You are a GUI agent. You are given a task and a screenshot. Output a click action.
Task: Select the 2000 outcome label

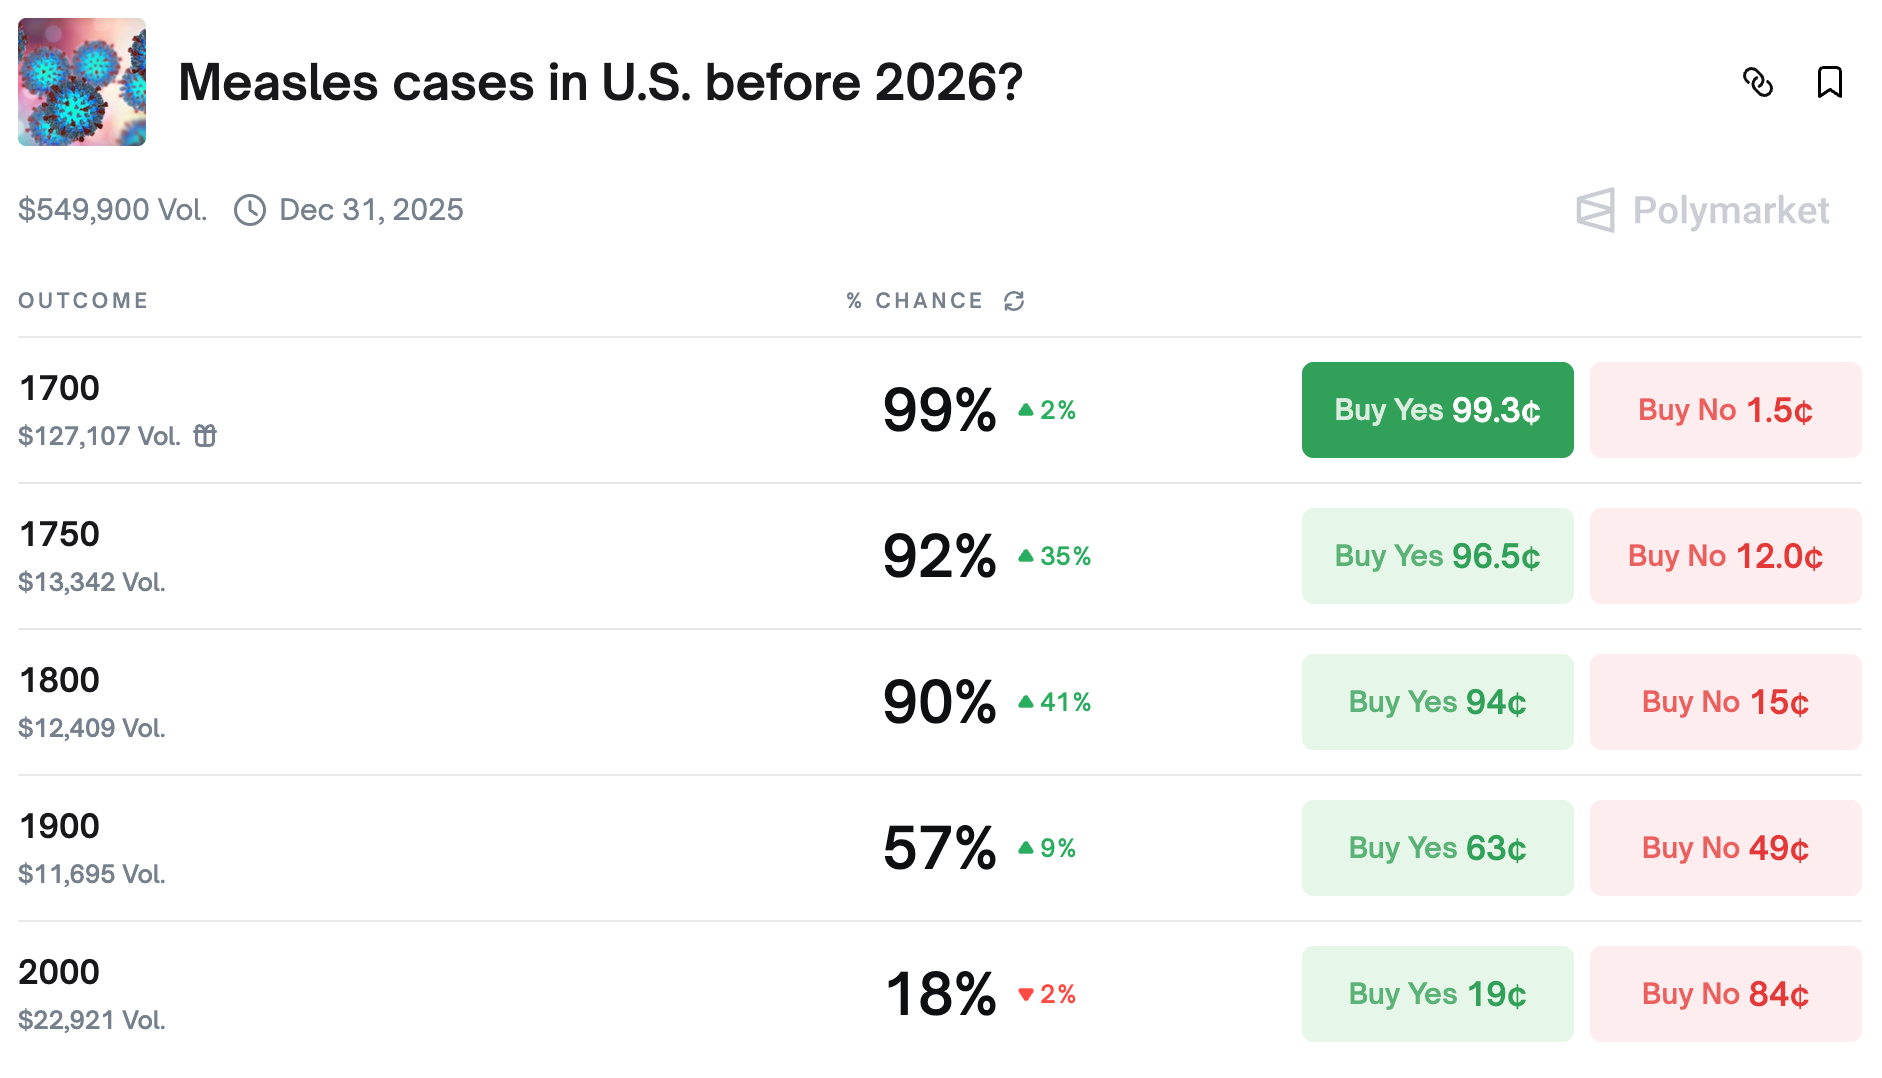pyautogui.click(x=59, y=972)
